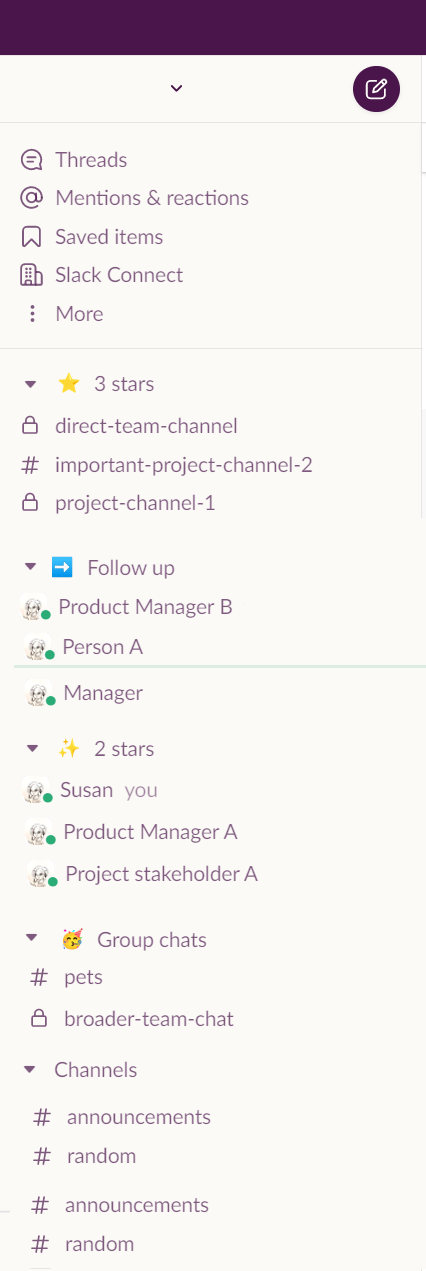Open Saved items bookmark
Viewport: 426px width, 1271px height.
click(x=91, y=237)
